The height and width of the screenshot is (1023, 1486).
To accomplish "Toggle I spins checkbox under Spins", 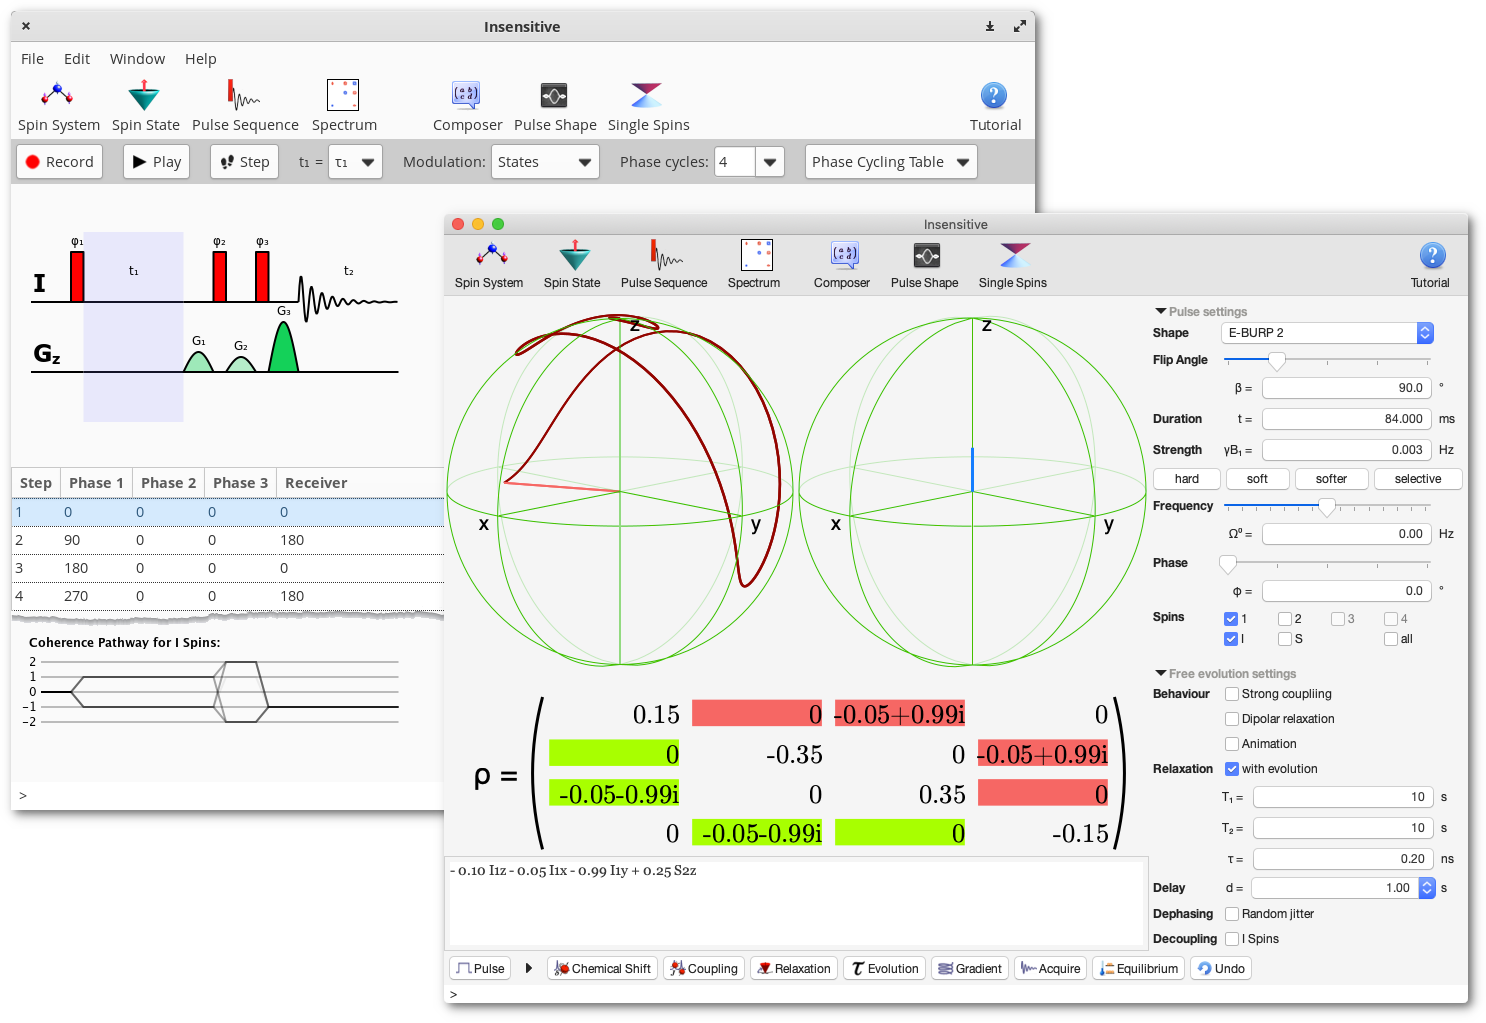I will [x=1231, y=639].
